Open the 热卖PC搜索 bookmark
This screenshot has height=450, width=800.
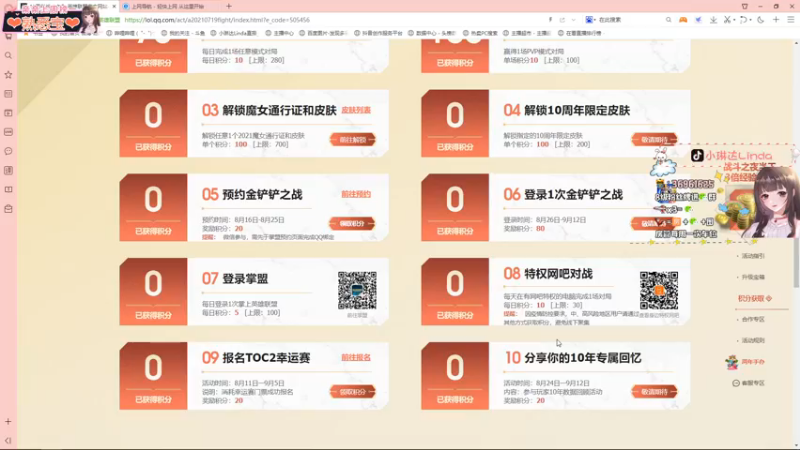tap(480, 33)
